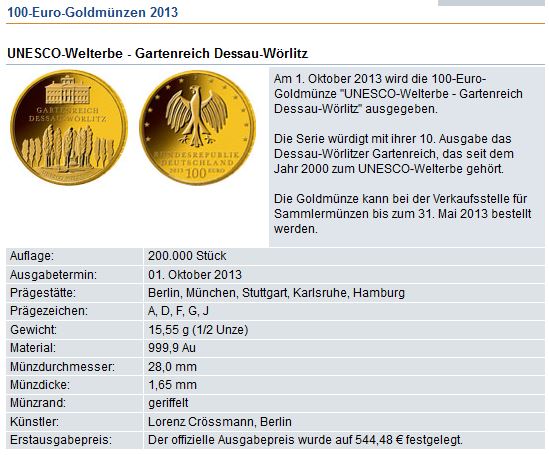The height and width of the screenshot is (455, 549).
Task: Click the Prägestätte row label
Action: pos(43,293)
